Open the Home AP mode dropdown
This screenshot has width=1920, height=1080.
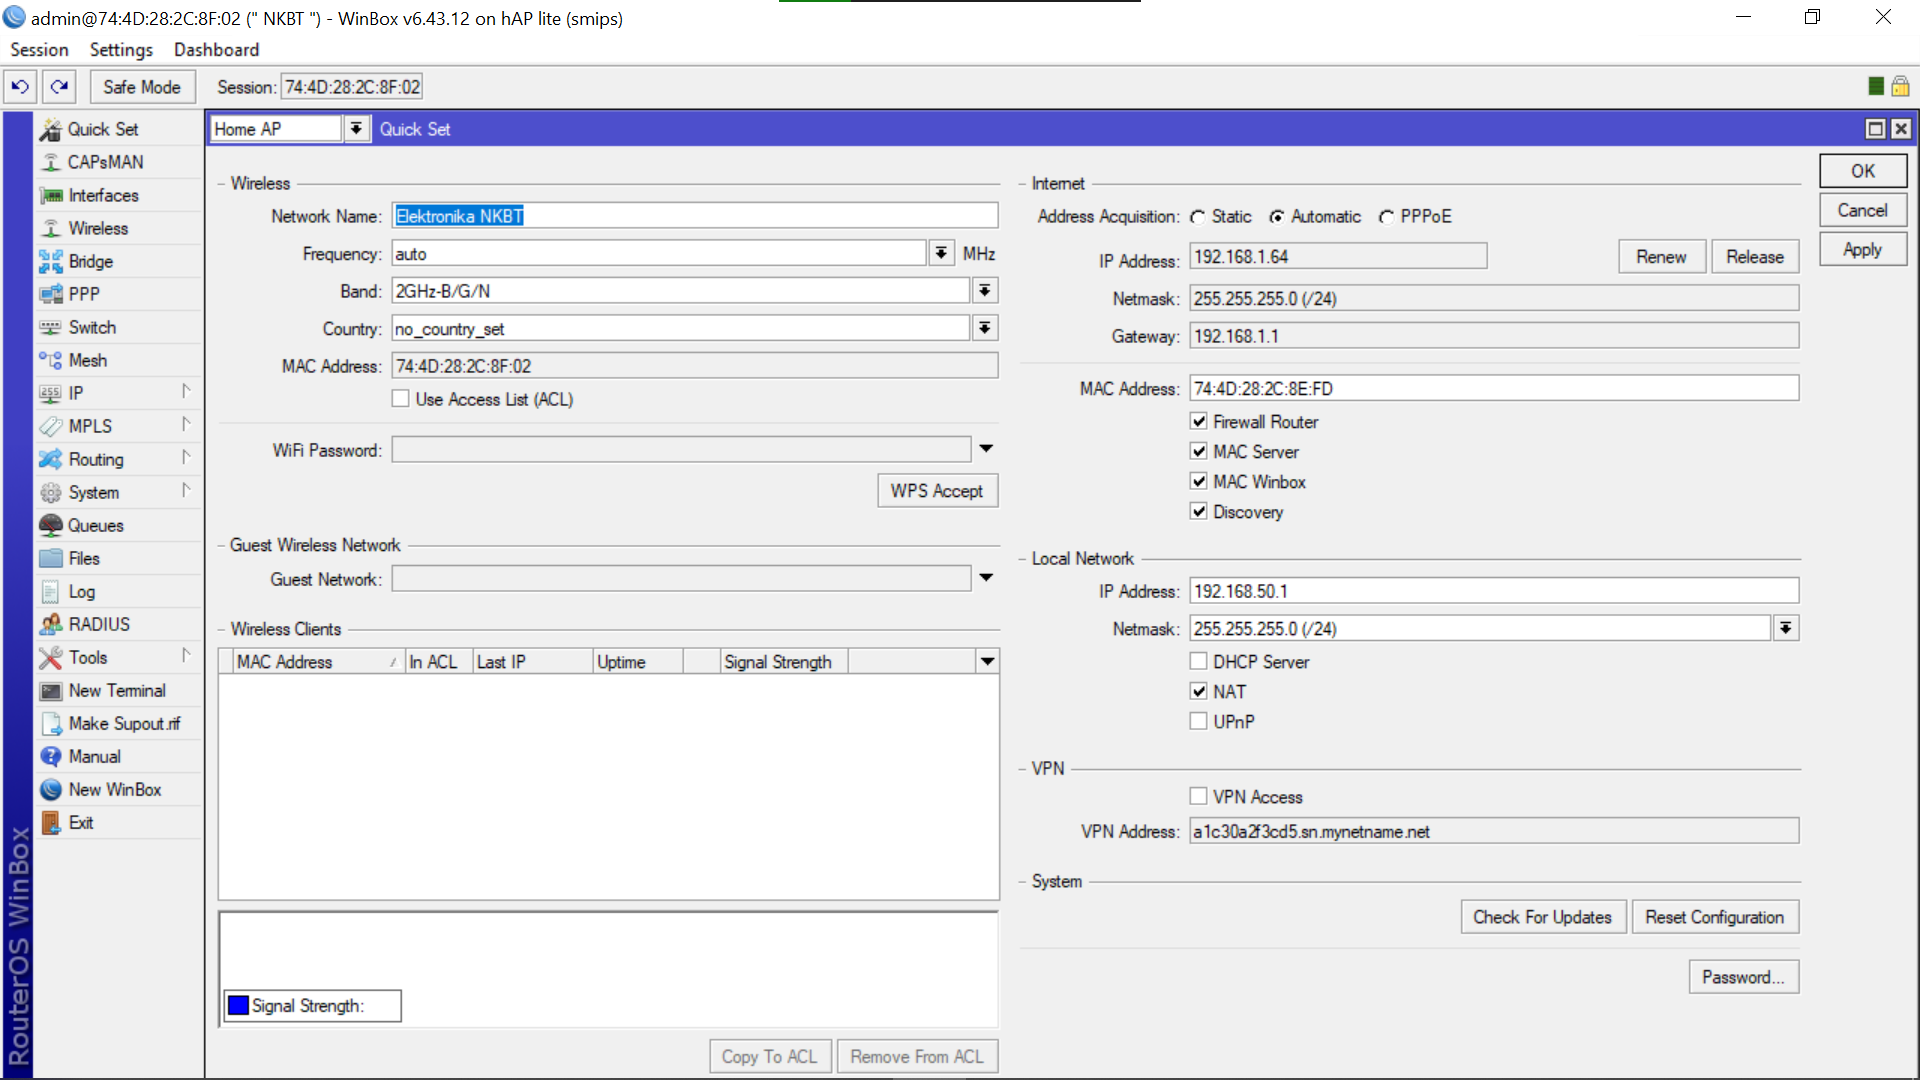pos(356,129)
